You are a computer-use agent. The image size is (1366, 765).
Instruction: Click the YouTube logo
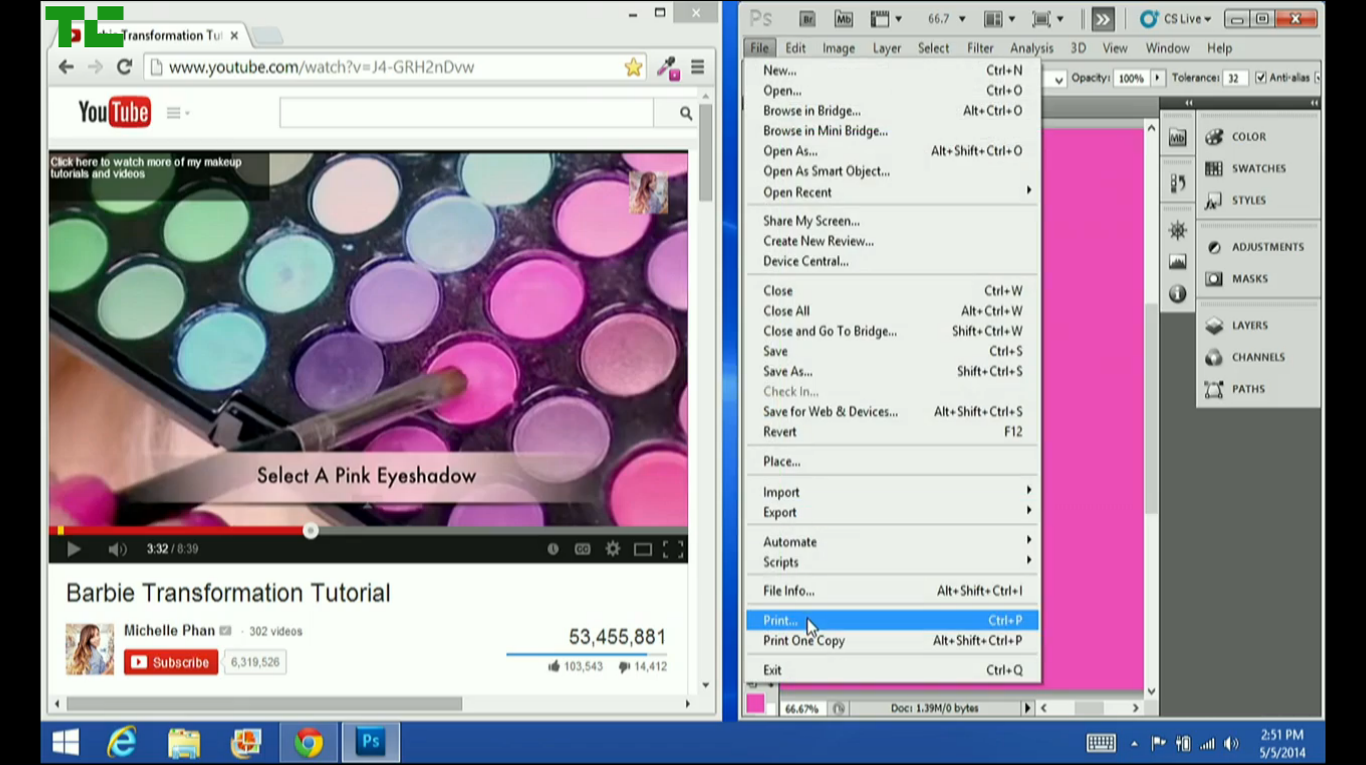pyautogui.click(x=114, y=113)
